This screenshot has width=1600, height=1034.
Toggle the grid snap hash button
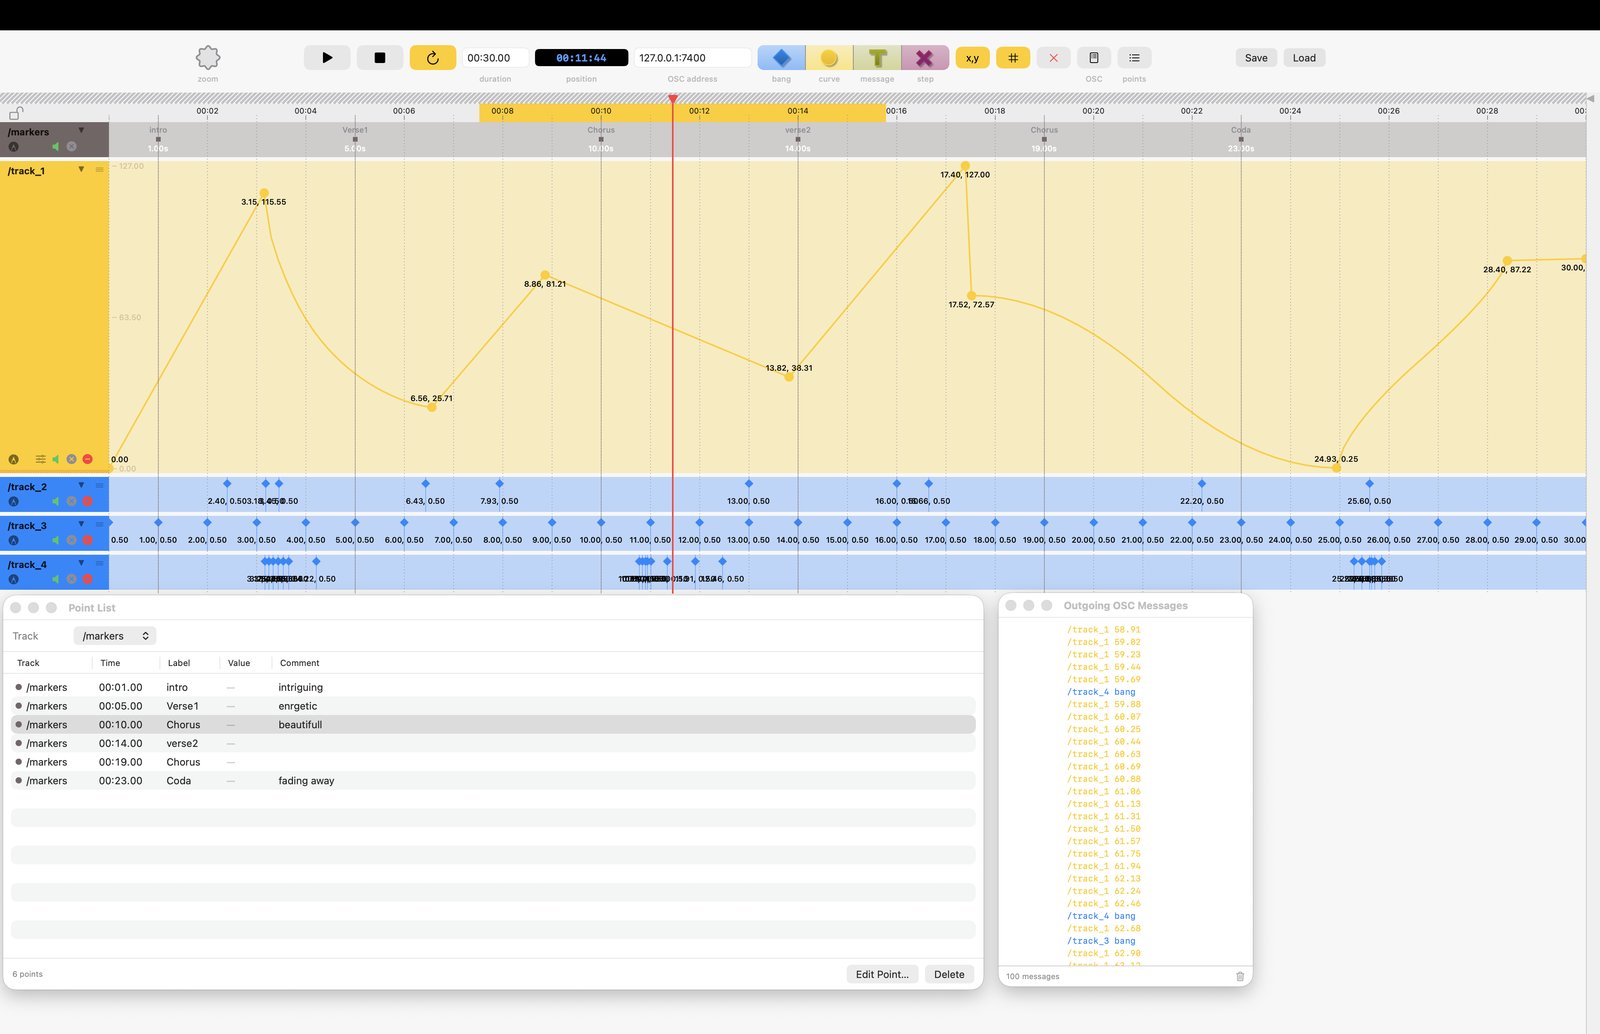[1013, 58]
